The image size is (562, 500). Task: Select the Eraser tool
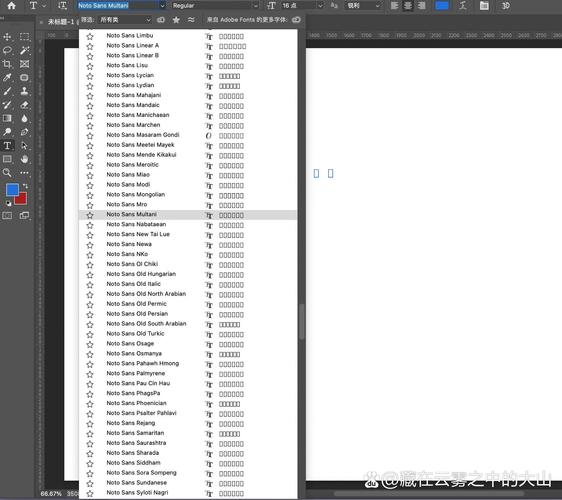(24, 105)
